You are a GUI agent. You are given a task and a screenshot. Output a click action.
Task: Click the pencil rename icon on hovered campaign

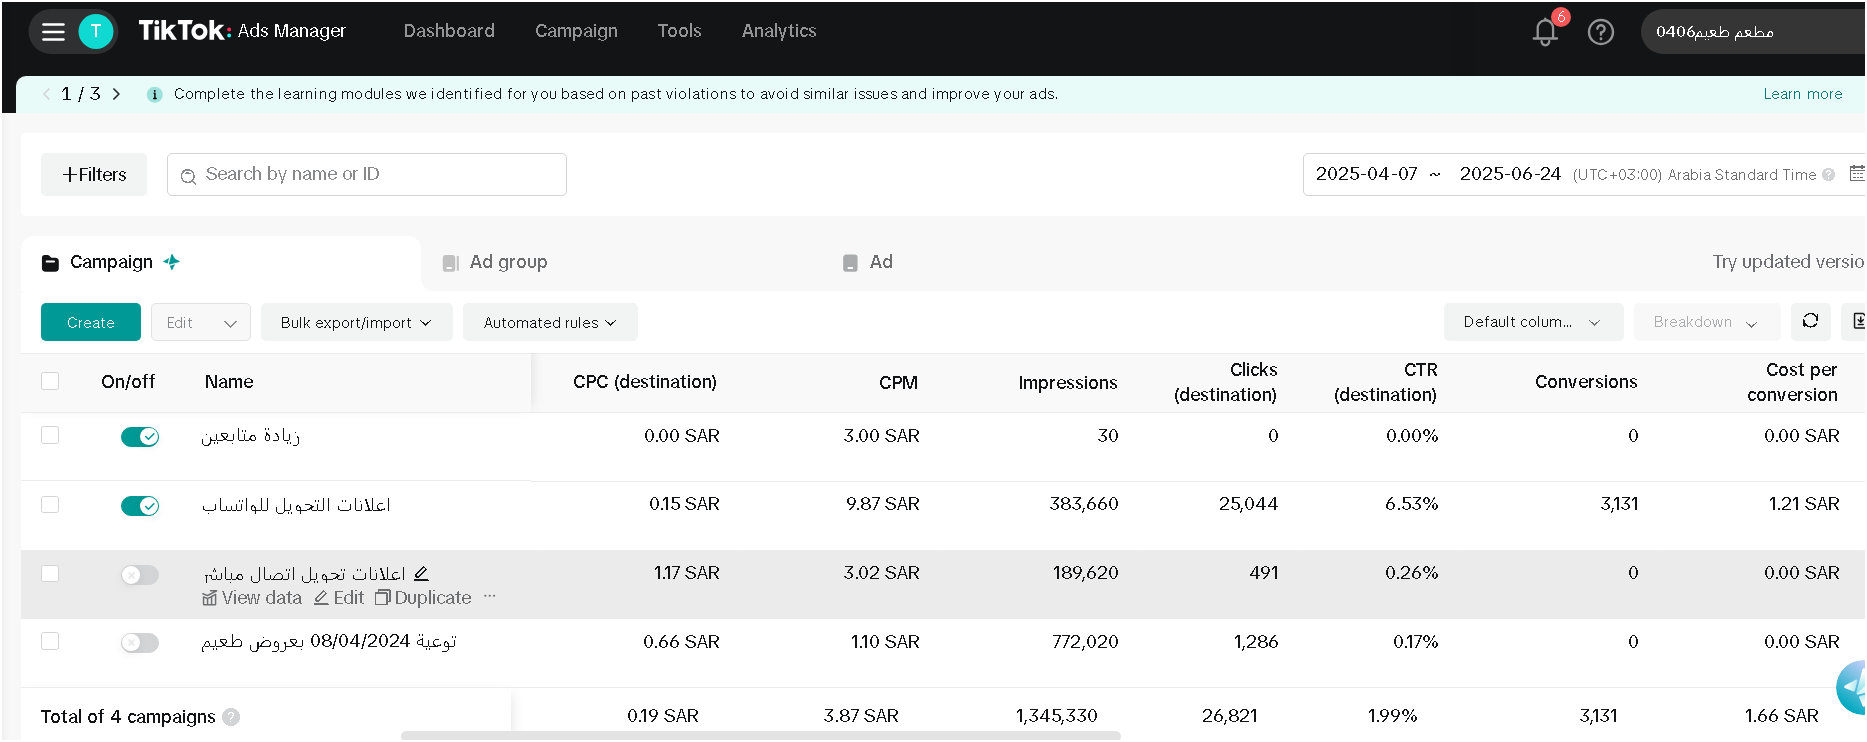click(421, 574)
